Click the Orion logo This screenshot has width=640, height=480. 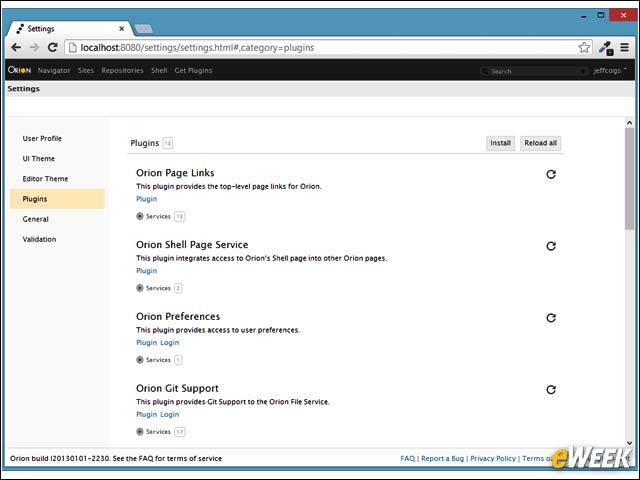(x=19, y=70)
